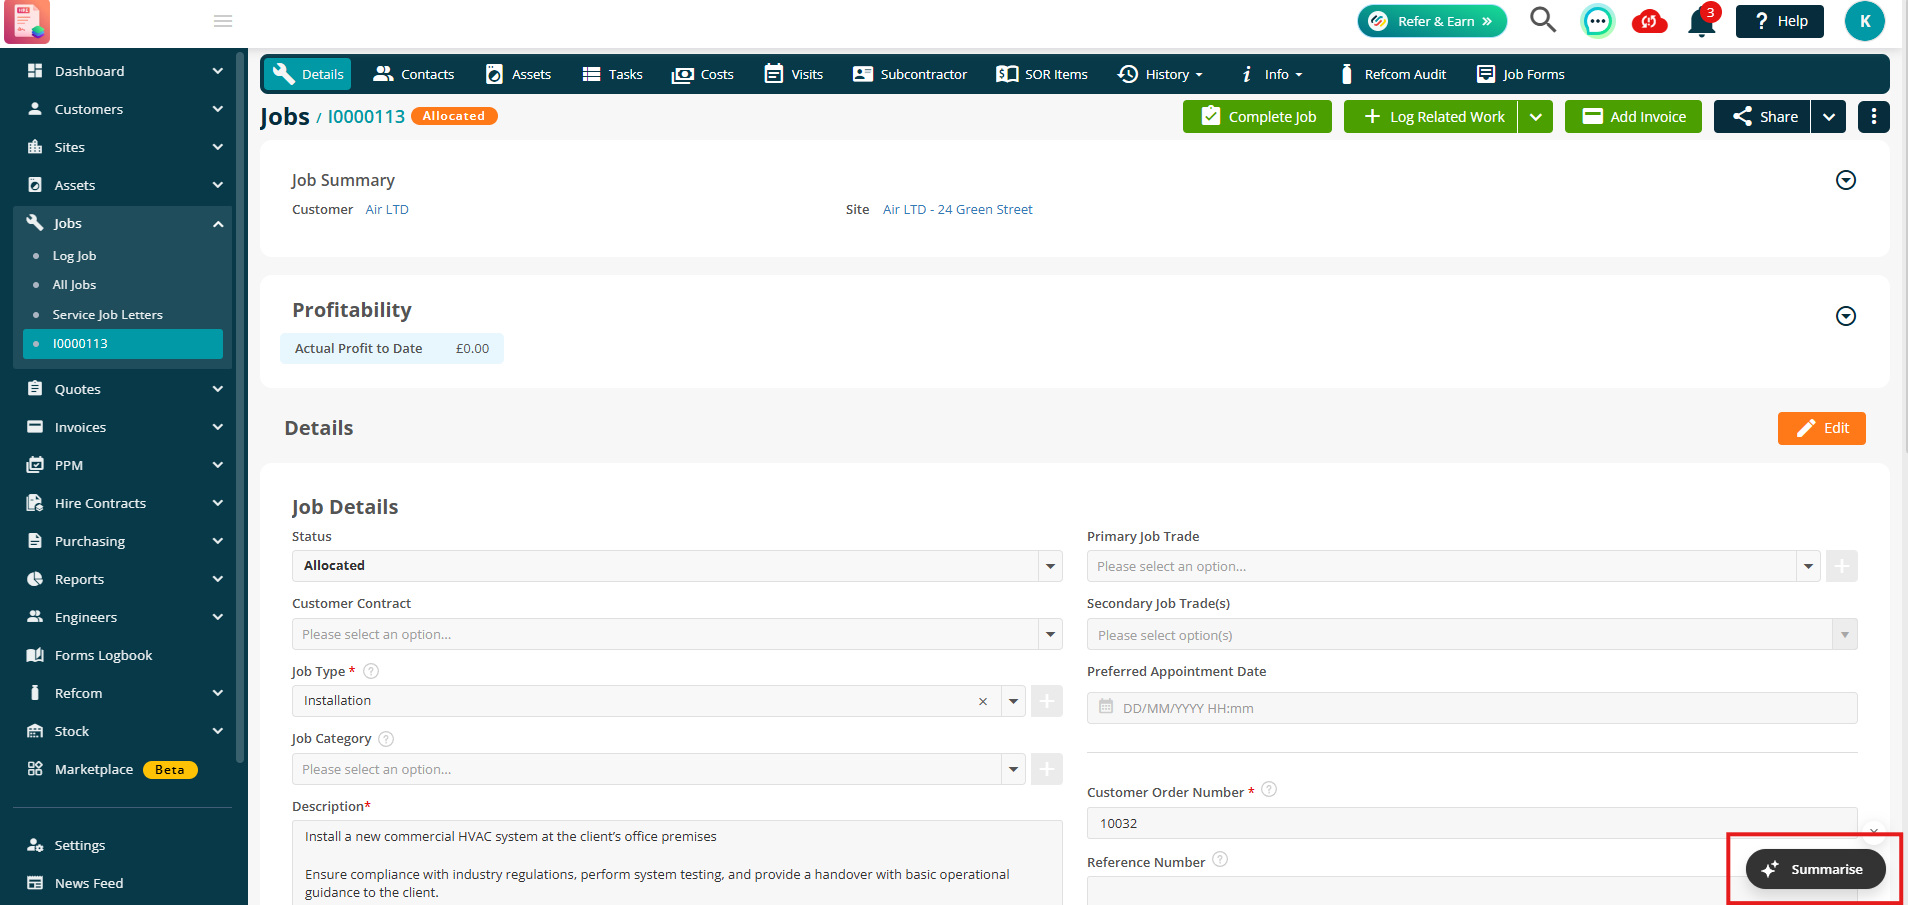
Task: Open the Primary Job Trade dropdown
Action: pos(1453,566)
